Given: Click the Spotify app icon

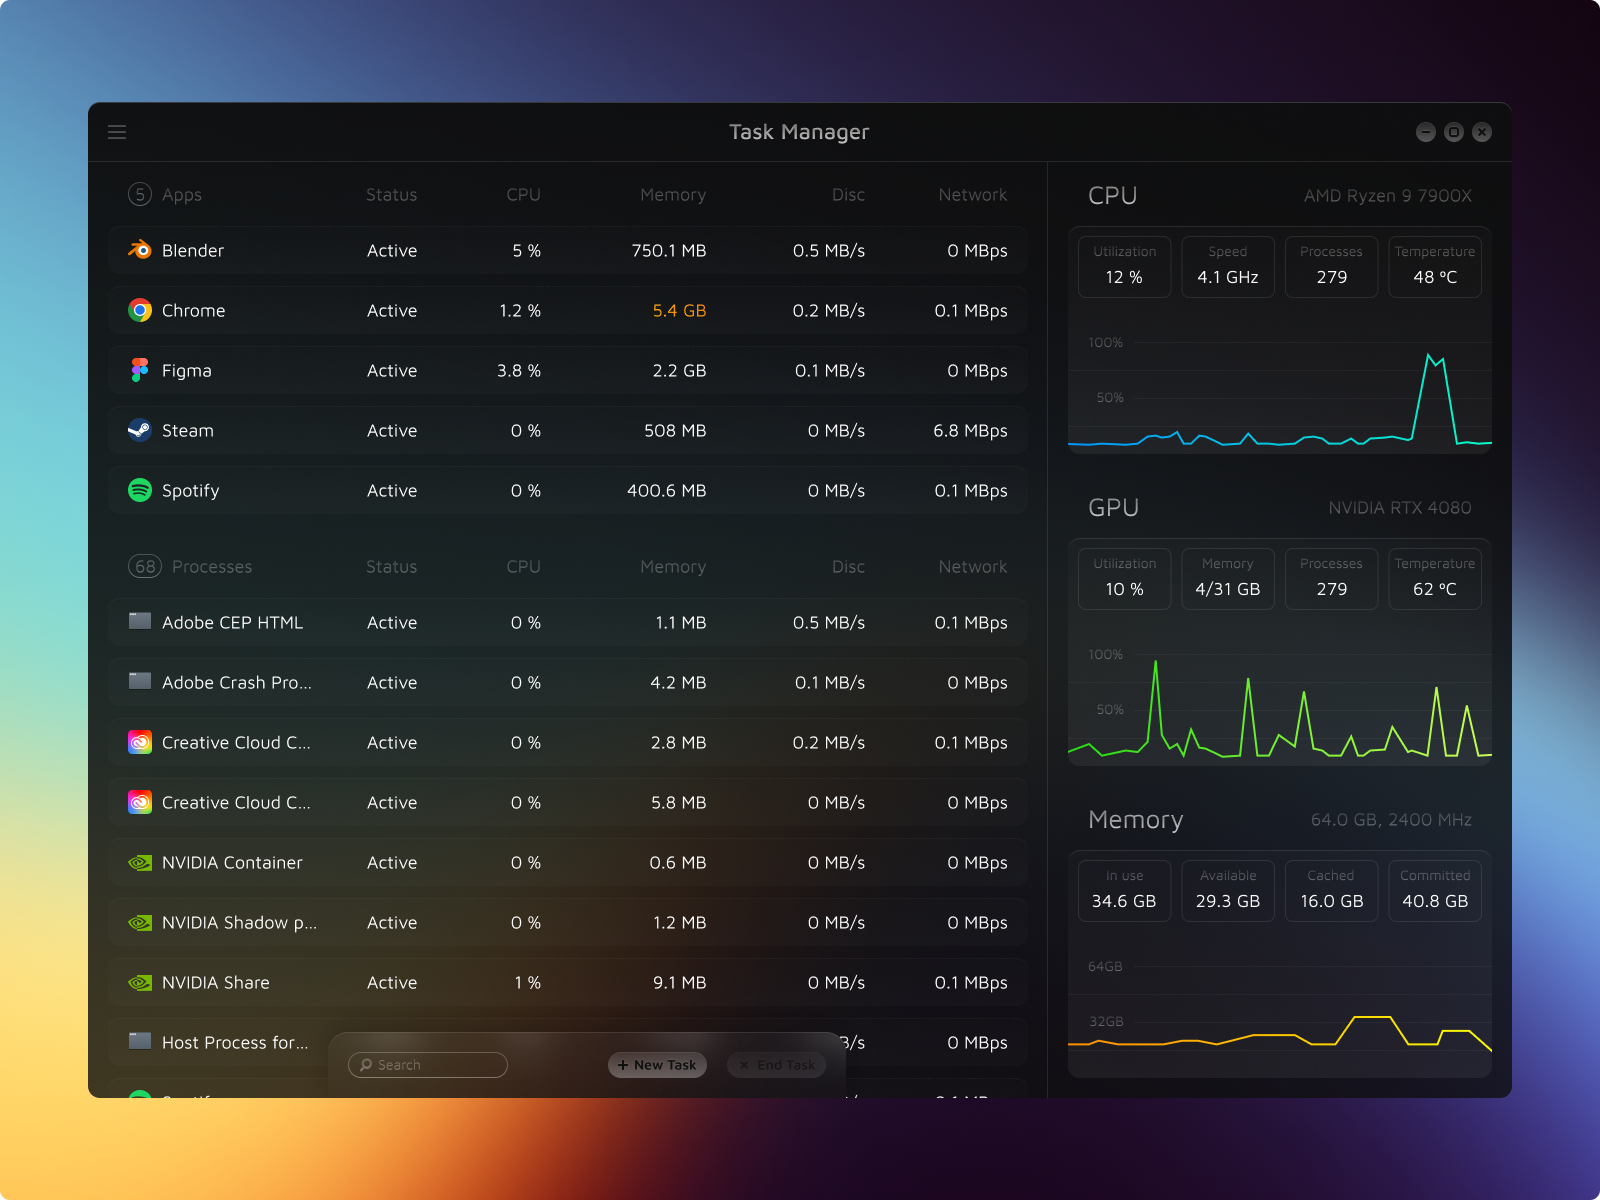Looking at the screenshot, I should 140,490.
